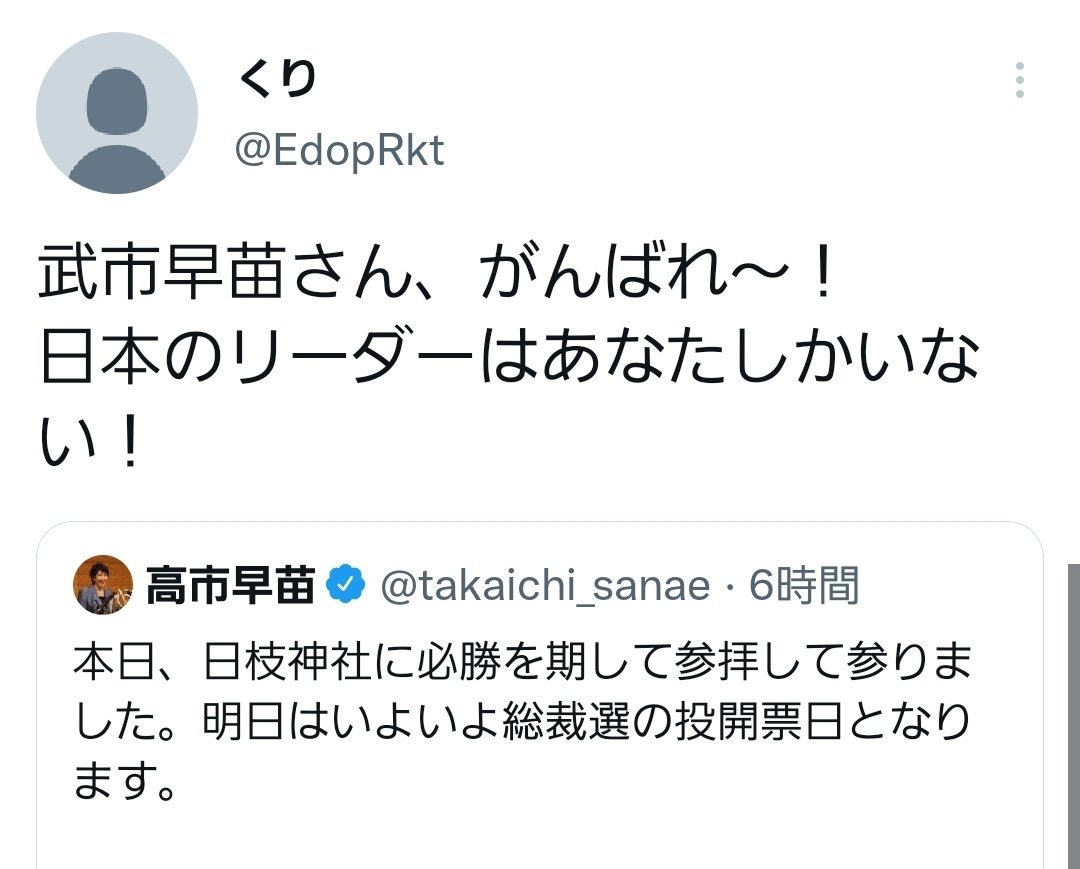Click the @EdopRkt handle
The width and height of the screenshot is (1080, 869).
point(339,151)
